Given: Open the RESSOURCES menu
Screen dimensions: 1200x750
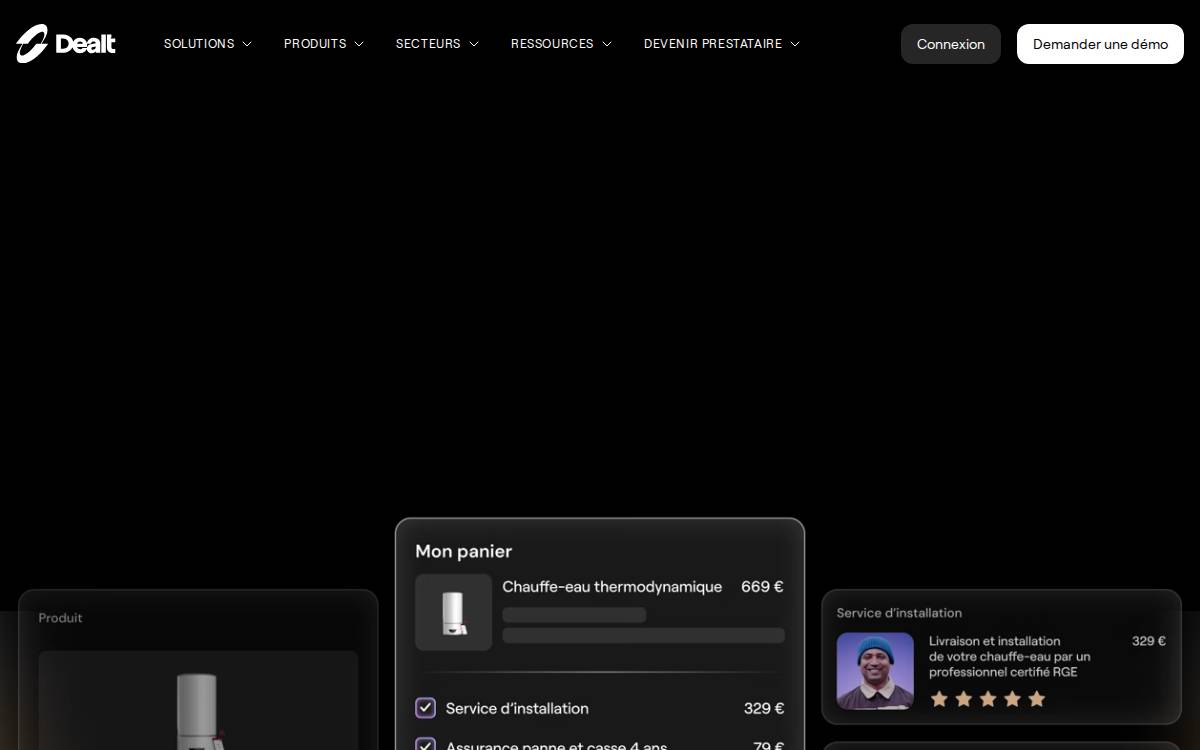Looking at the screenshot, I should 561,44.
